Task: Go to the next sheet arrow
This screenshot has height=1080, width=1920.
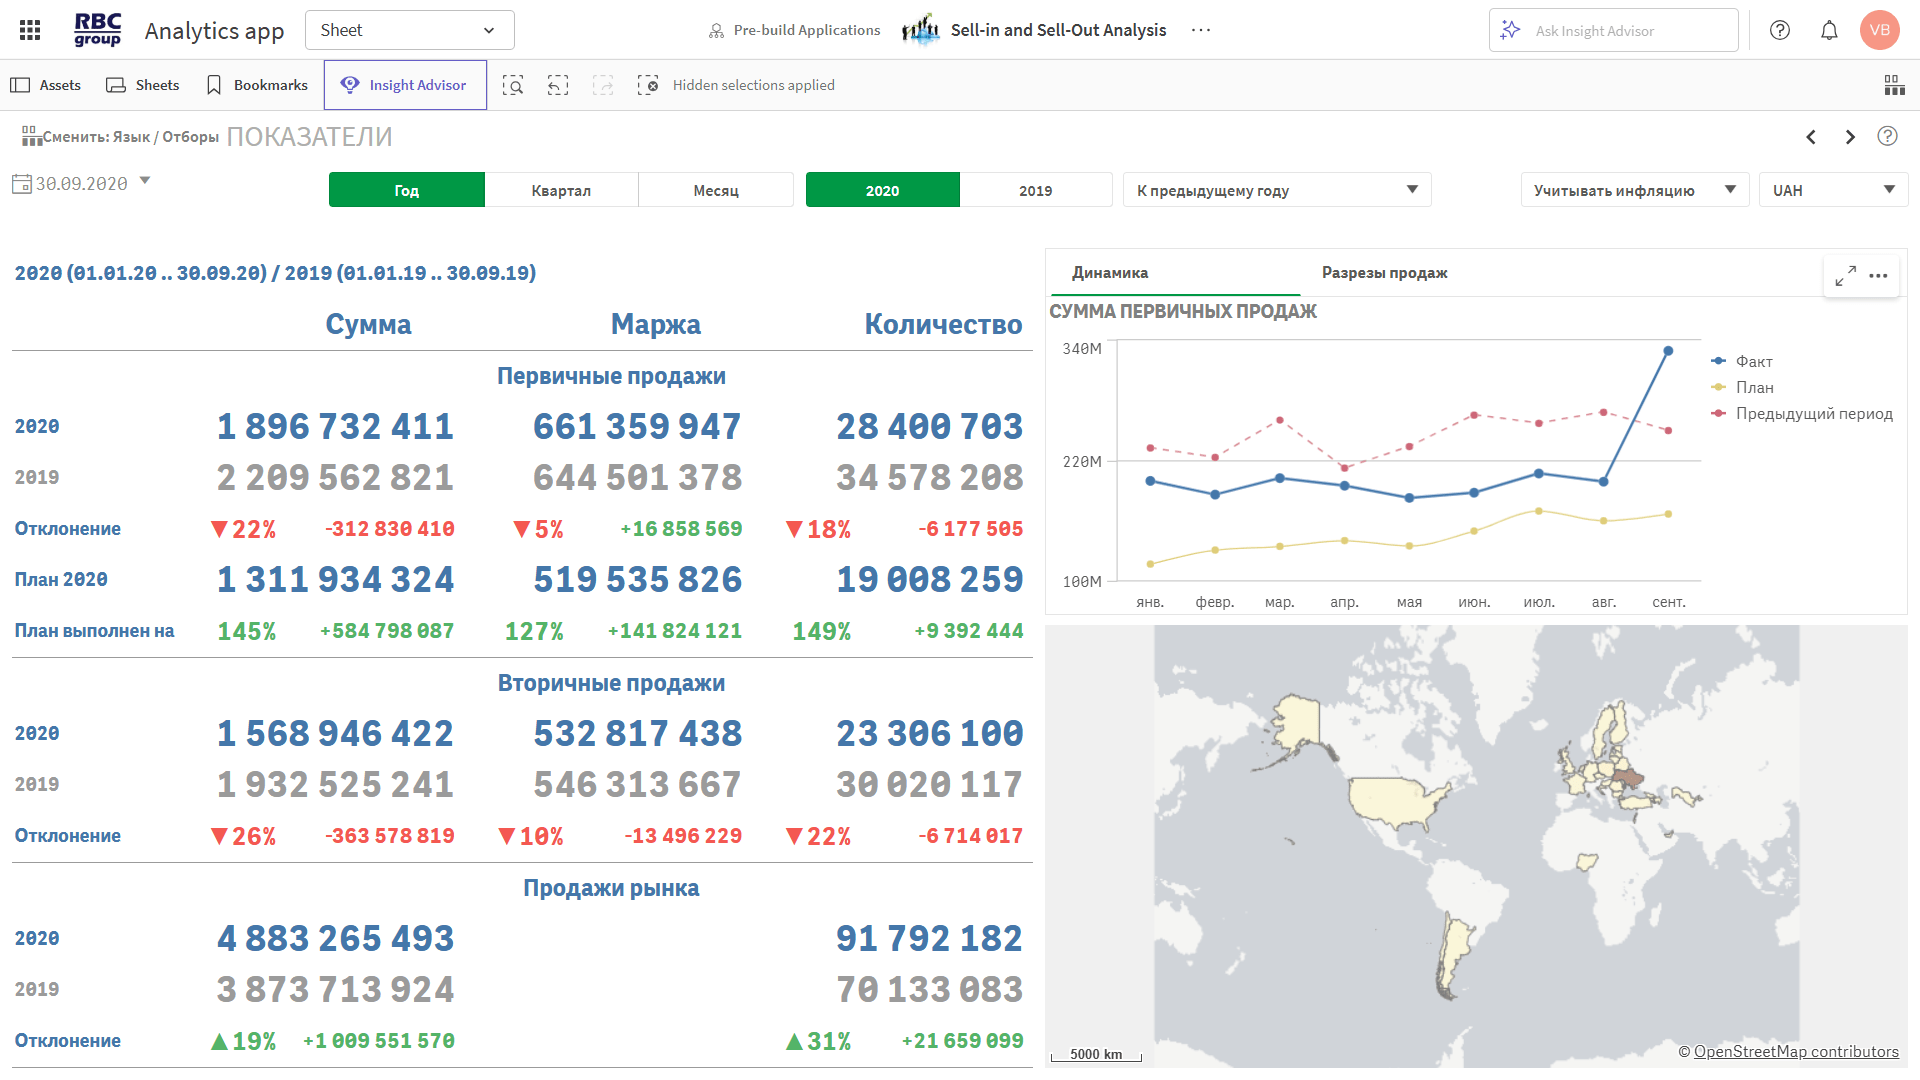Action: (x=1850, y=137)
